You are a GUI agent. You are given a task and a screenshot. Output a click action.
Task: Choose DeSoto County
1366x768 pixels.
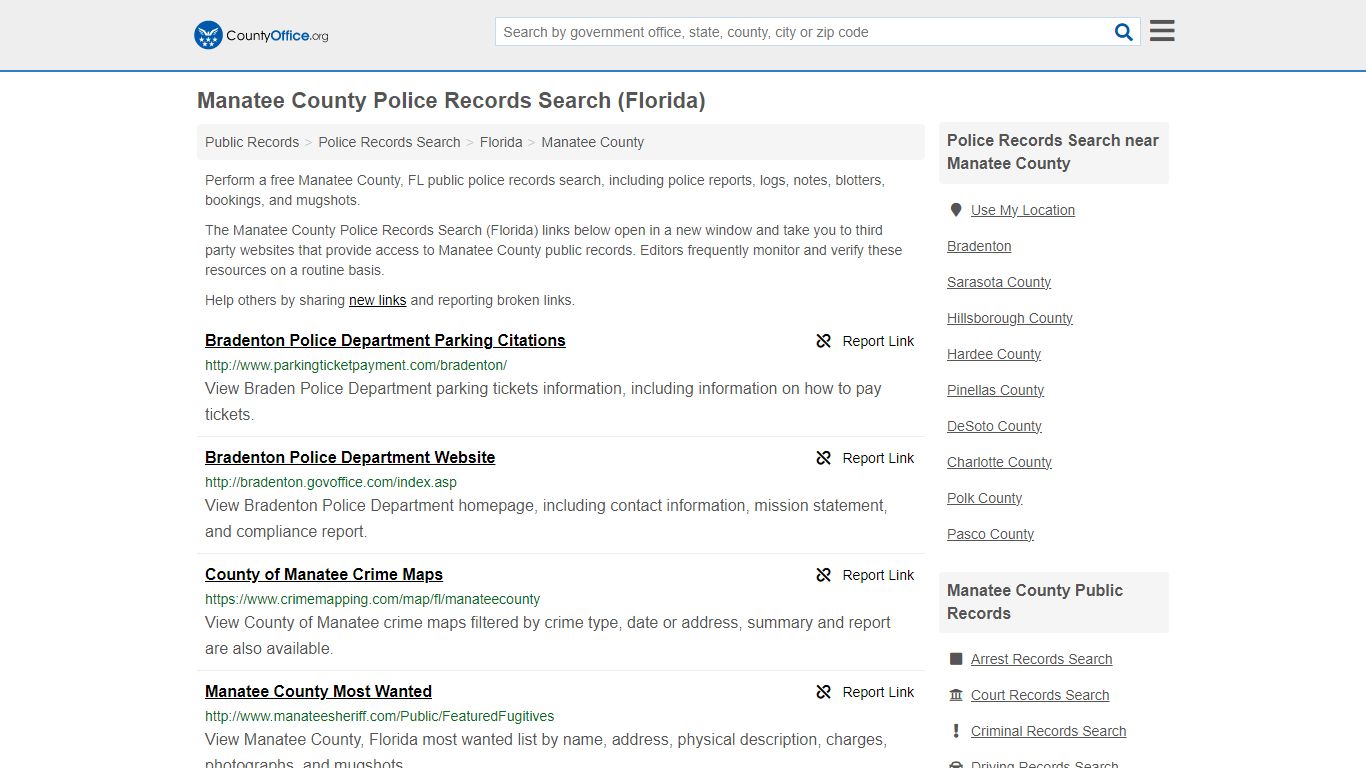tap(994, 426)
